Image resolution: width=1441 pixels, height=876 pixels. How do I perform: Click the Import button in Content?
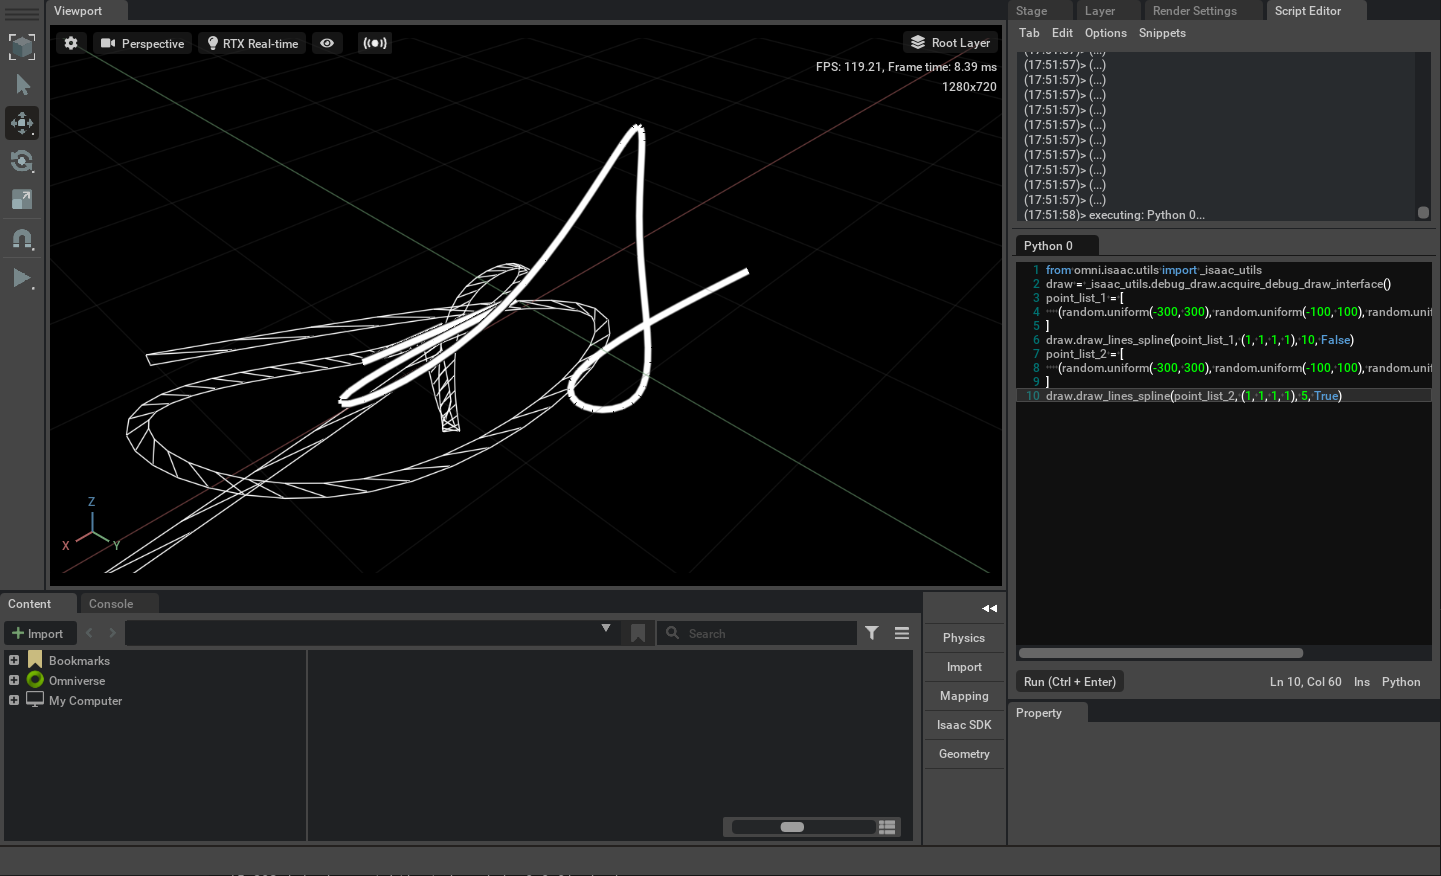(x=38, y=634)
